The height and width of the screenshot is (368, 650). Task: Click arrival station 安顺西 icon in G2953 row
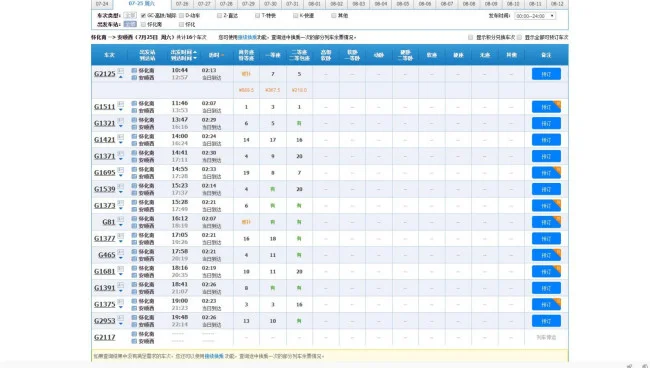pyautogui.click(x=134, y=324)
